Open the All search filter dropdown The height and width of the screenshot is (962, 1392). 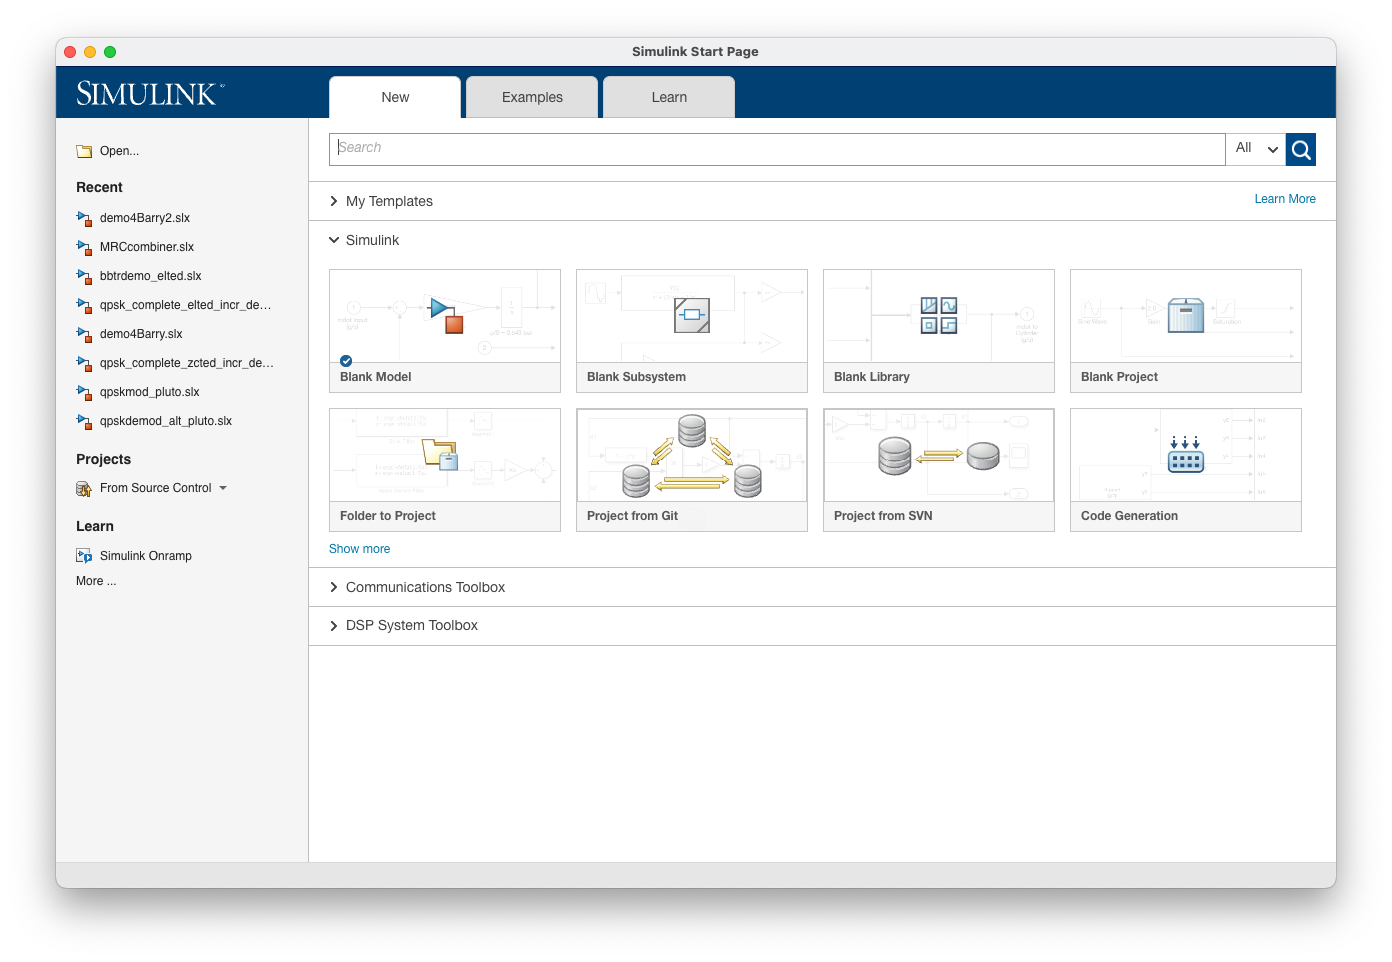(1256, 149)
